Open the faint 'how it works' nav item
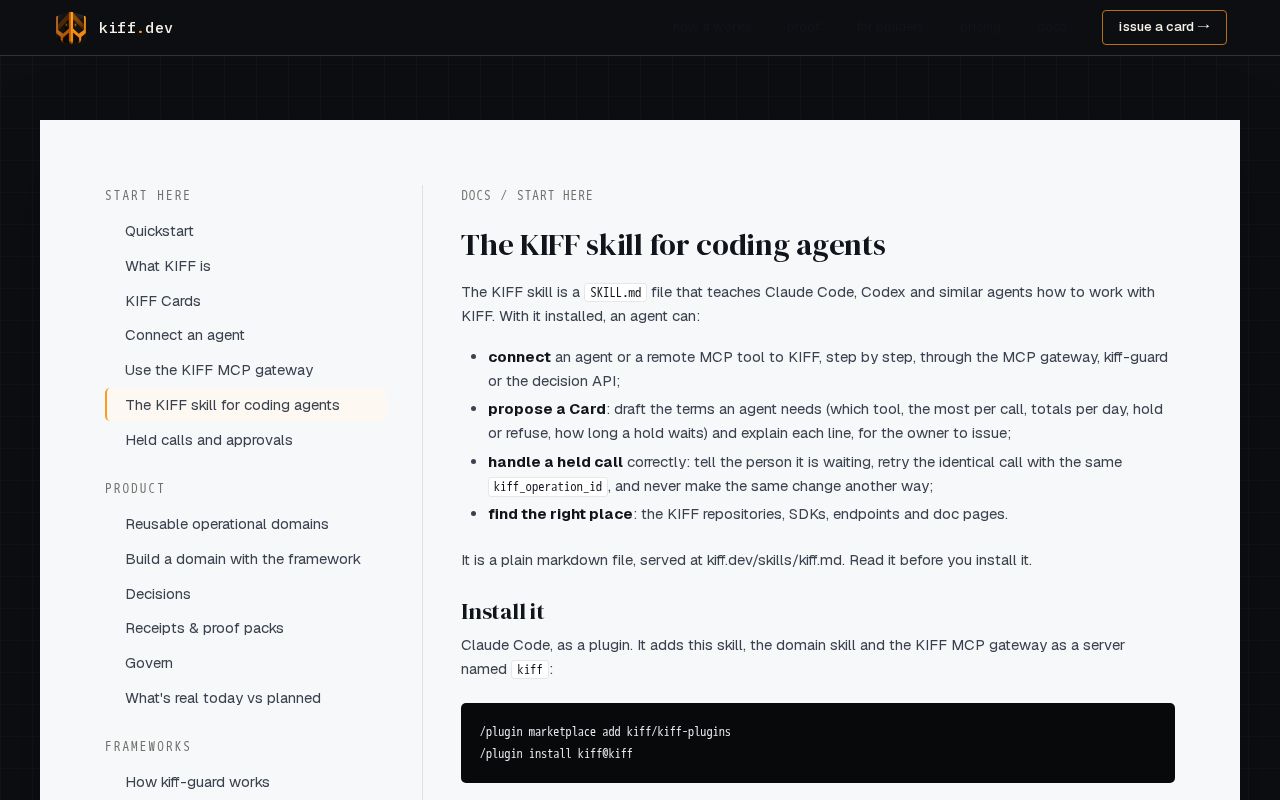The height and width of the screenshot is (800, 1280). tap(711, 27)
